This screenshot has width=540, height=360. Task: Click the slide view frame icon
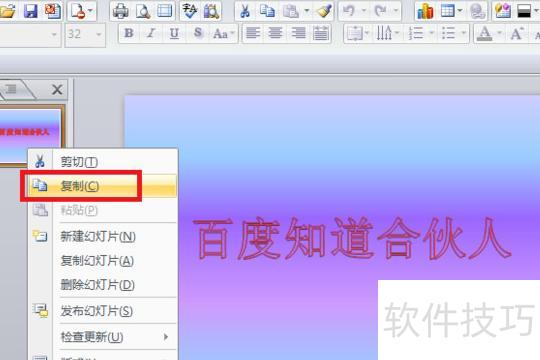[x=165, y=11]
